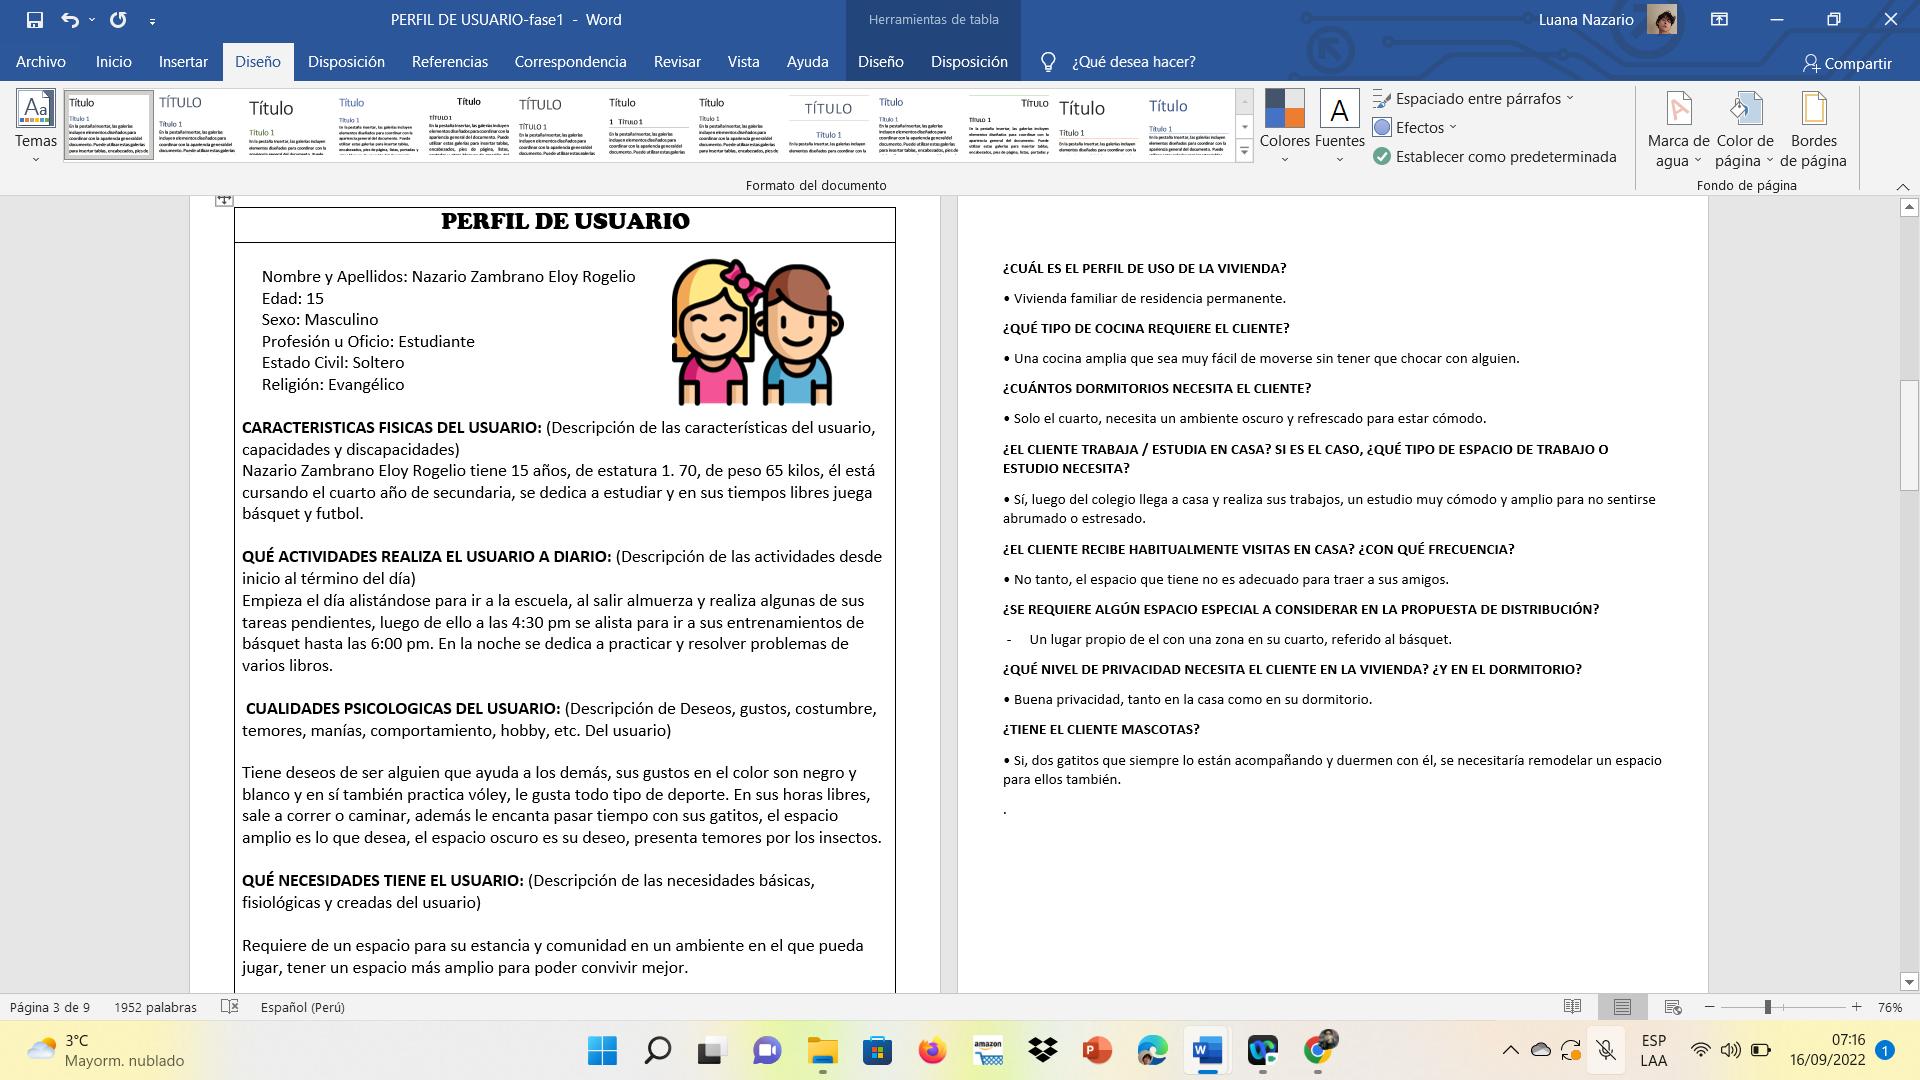Switch to Read Mode view
The image size is (1920, 1080).
point(1572,1007)
